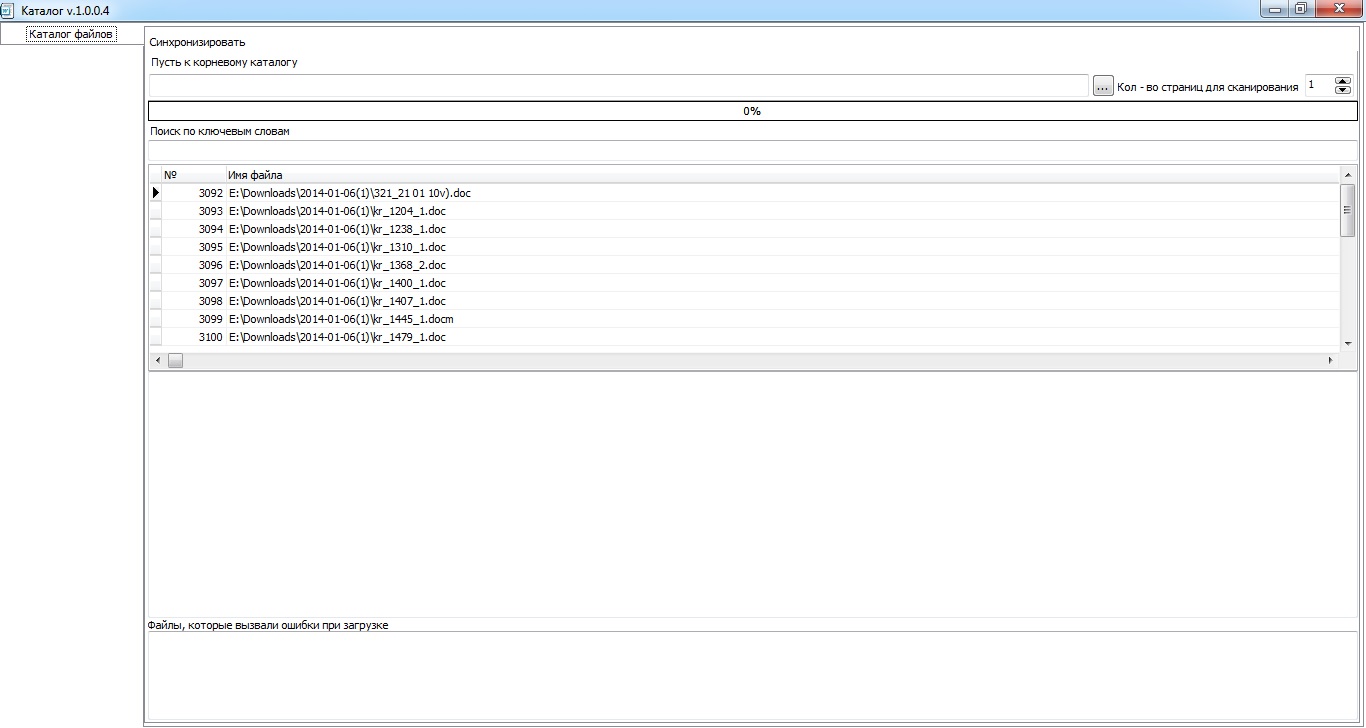Click inside the load-errors file list box
Viewport: 1366px width, 728px height.
pyautogui.click(x=752, y=676)
